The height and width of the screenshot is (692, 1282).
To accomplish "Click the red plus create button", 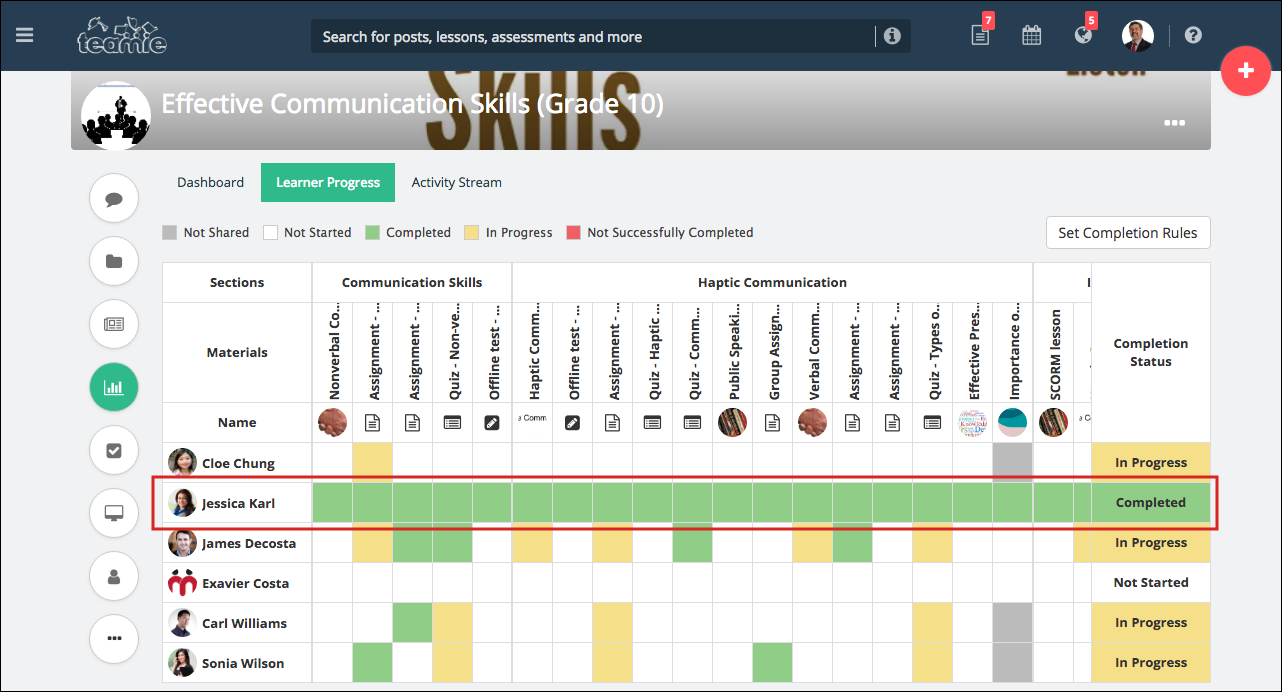I will tap(1246, 71).
